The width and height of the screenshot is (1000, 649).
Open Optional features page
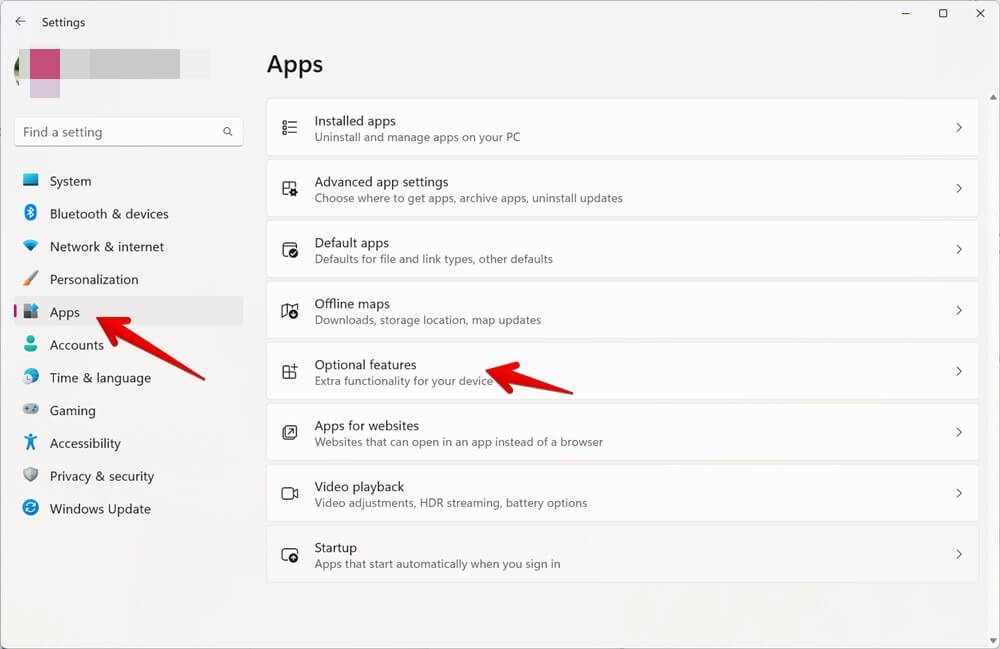pyautogui.click(x=622, y=372)
